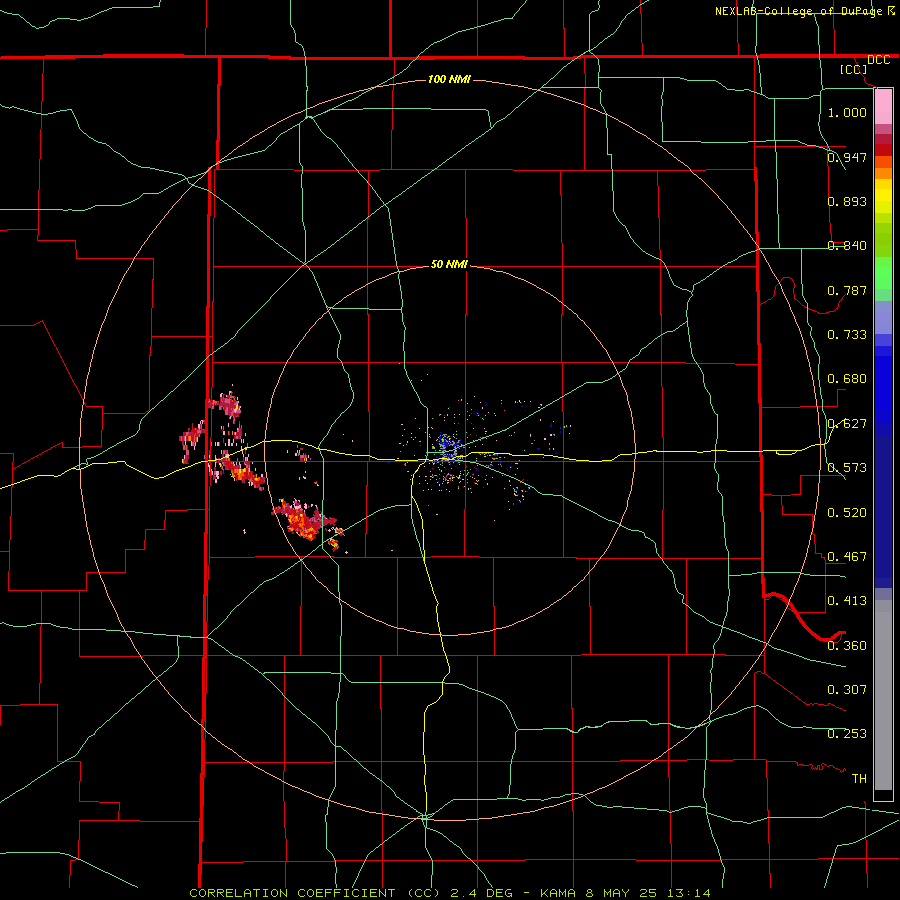Viewport: 900px width, 900px height.
Task: Select the 0.520 scale value
Action: pyautogui.click(x=847, y=512)
